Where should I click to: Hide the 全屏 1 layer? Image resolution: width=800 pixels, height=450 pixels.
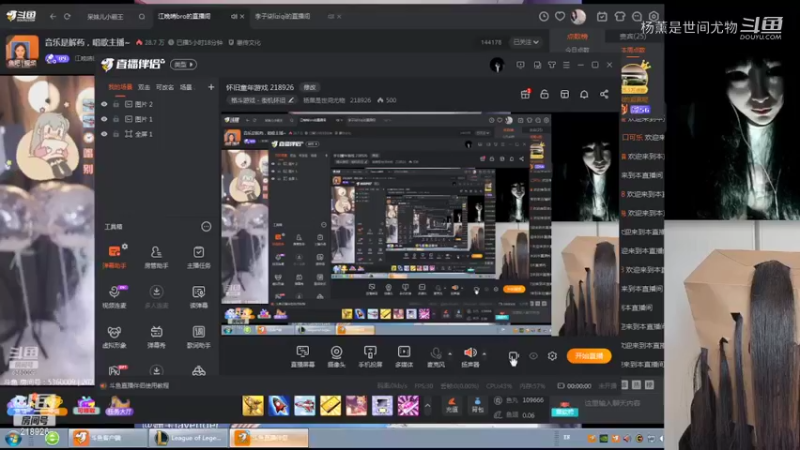coord(104,134)
